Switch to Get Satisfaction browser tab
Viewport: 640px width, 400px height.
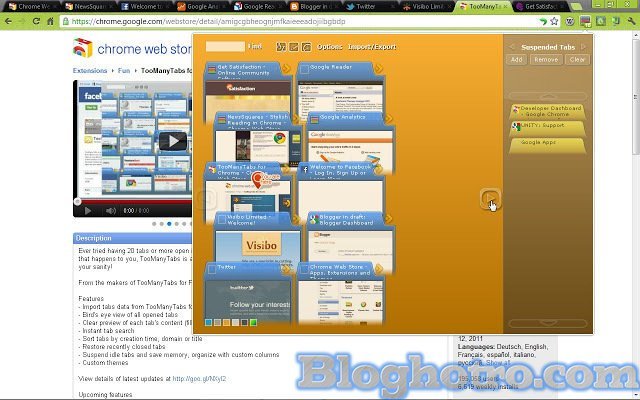[x=540, y=7]
